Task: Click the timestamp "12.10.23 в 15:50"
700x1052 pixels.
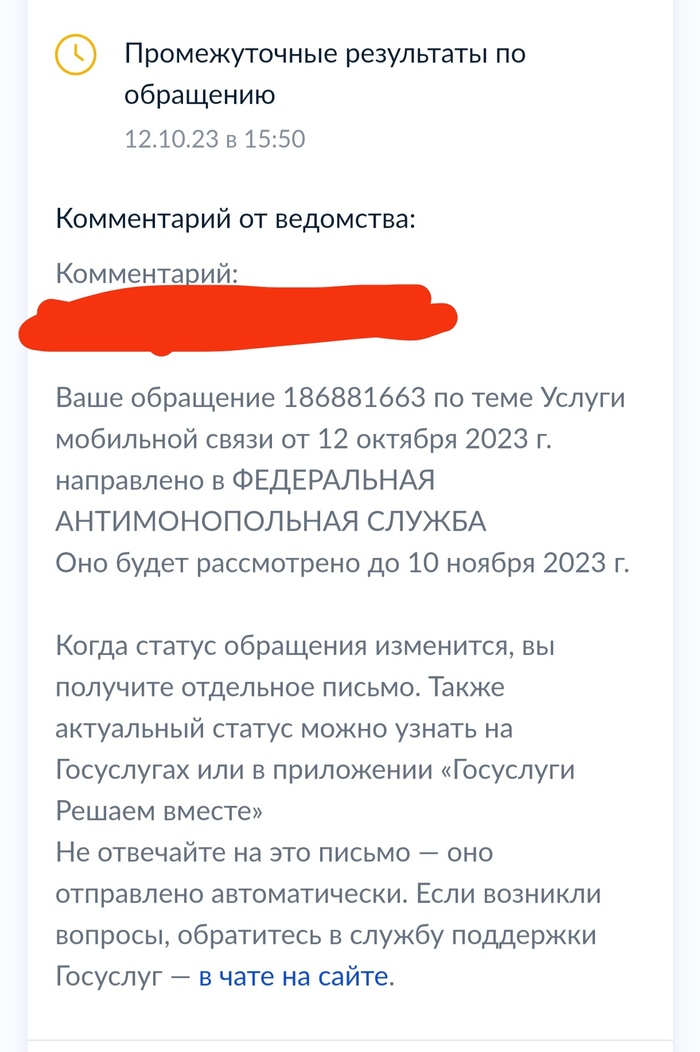Action: 214,138
